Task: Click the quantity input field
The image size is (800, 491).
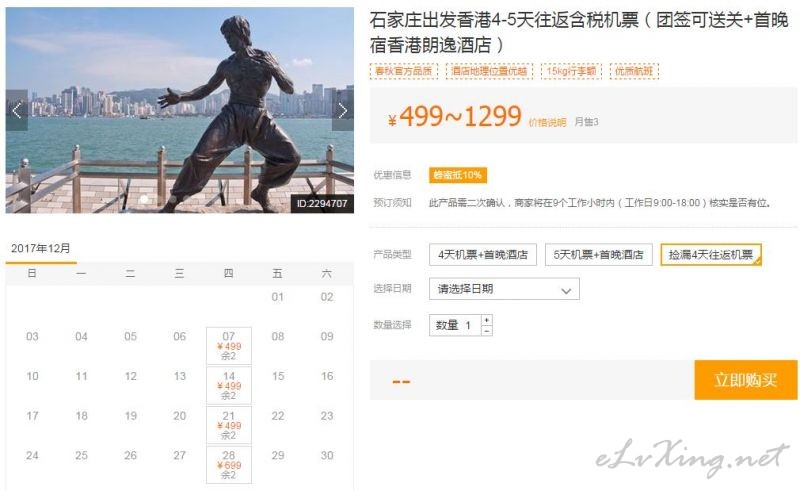Action: click(x=455, y=325)
